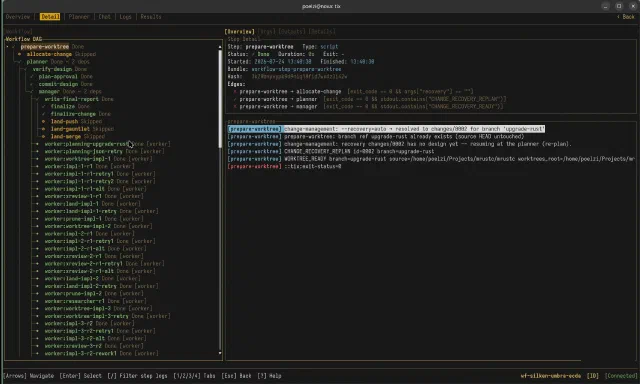Click the scroll-down arrow of the Workflow DAG
Image resolution: width=640 pixels, height=384 pixels.
click(220, 353)
